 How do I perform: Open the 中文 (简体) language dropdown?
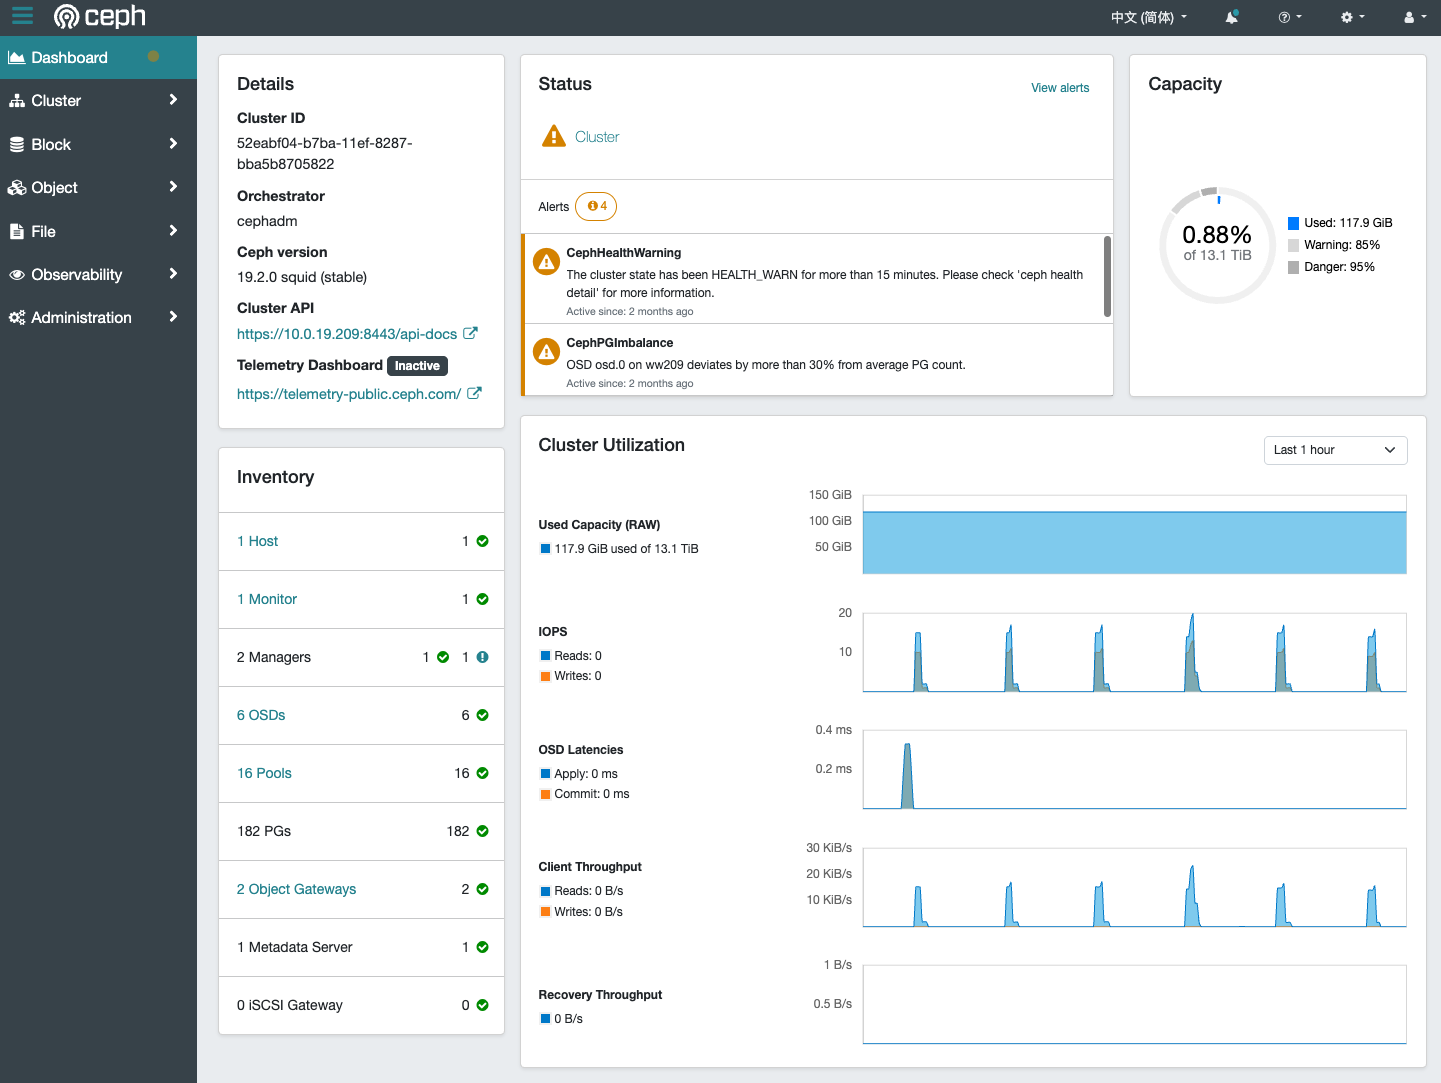pos(1148,16)
